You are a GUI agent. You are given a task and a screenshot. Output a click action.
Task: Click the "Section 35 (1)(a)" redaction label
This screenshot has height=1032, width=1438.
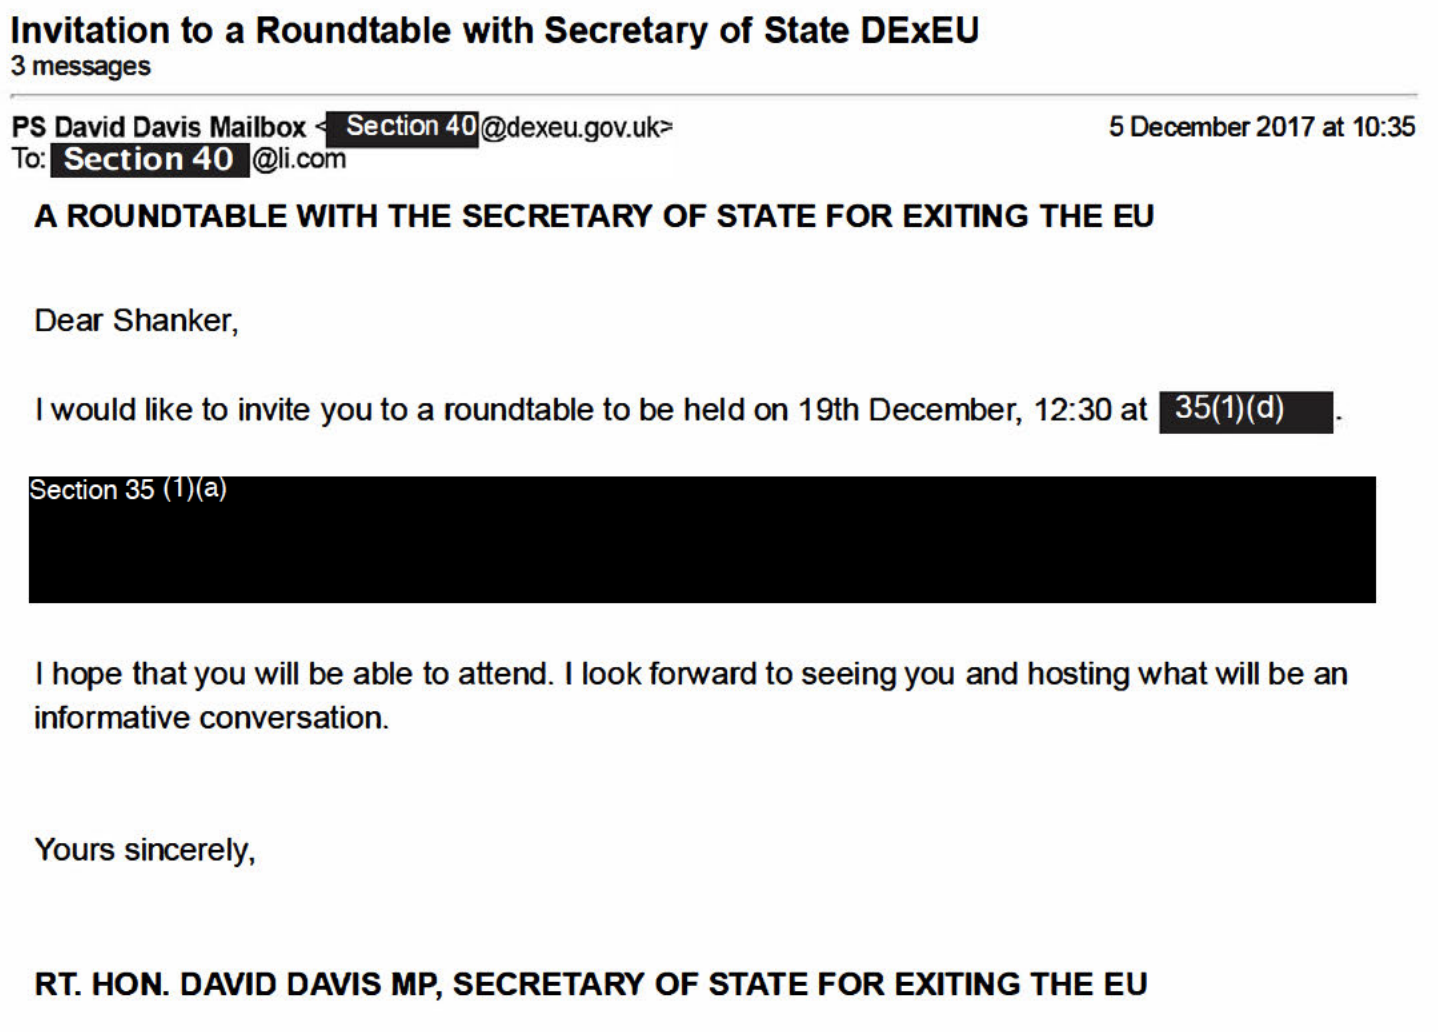click(x=128, y=489)
